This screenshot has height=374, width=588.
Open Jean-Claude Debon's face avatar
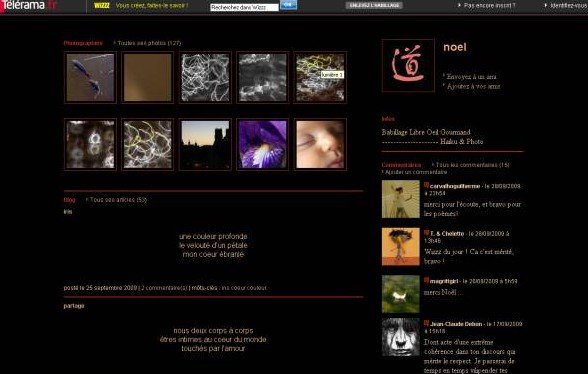(x=400, y=337)
